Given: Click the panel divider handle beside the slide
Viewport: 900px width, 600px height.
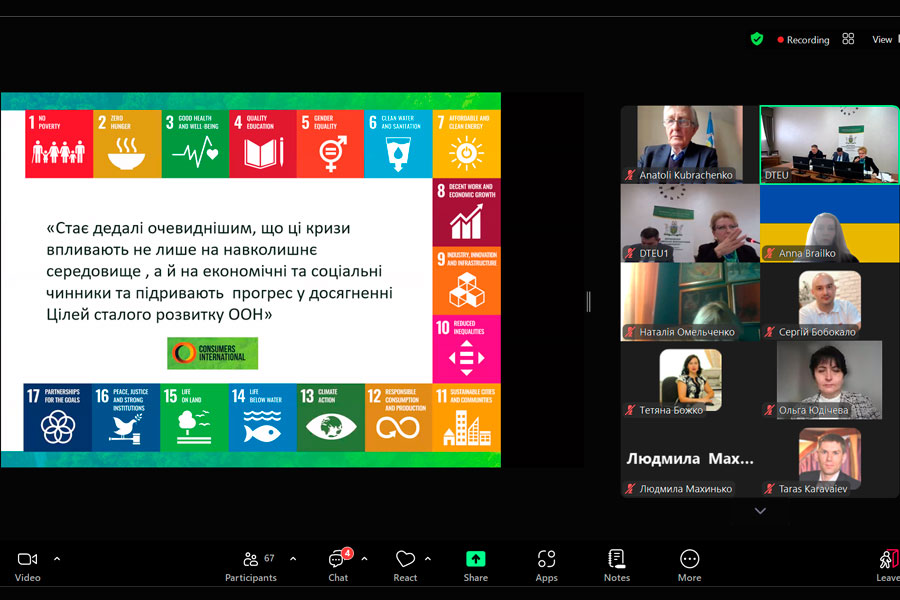Looking at the screenshot, I should [x=588, y=301].
